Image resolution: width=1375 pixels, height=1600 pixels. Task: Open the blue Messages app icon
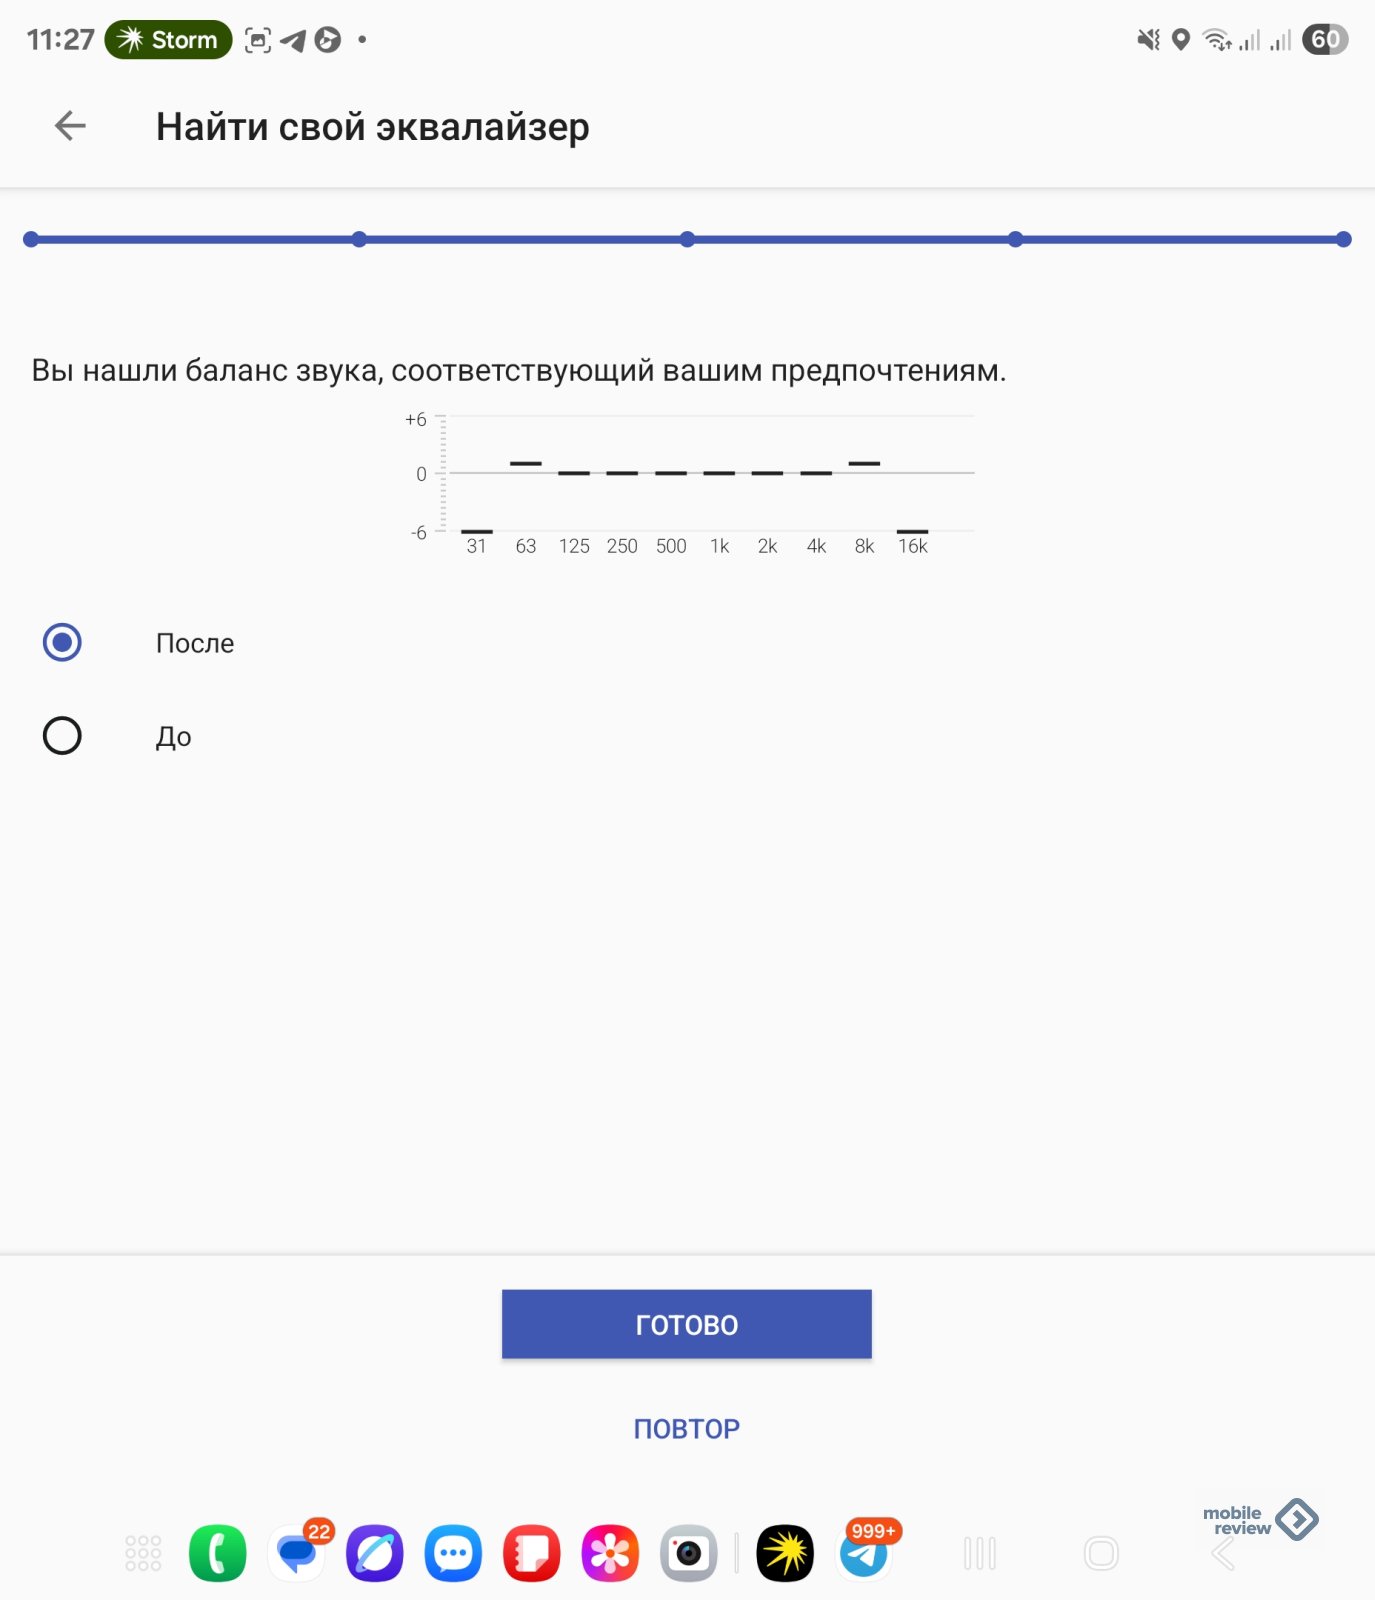point(453,1553)
